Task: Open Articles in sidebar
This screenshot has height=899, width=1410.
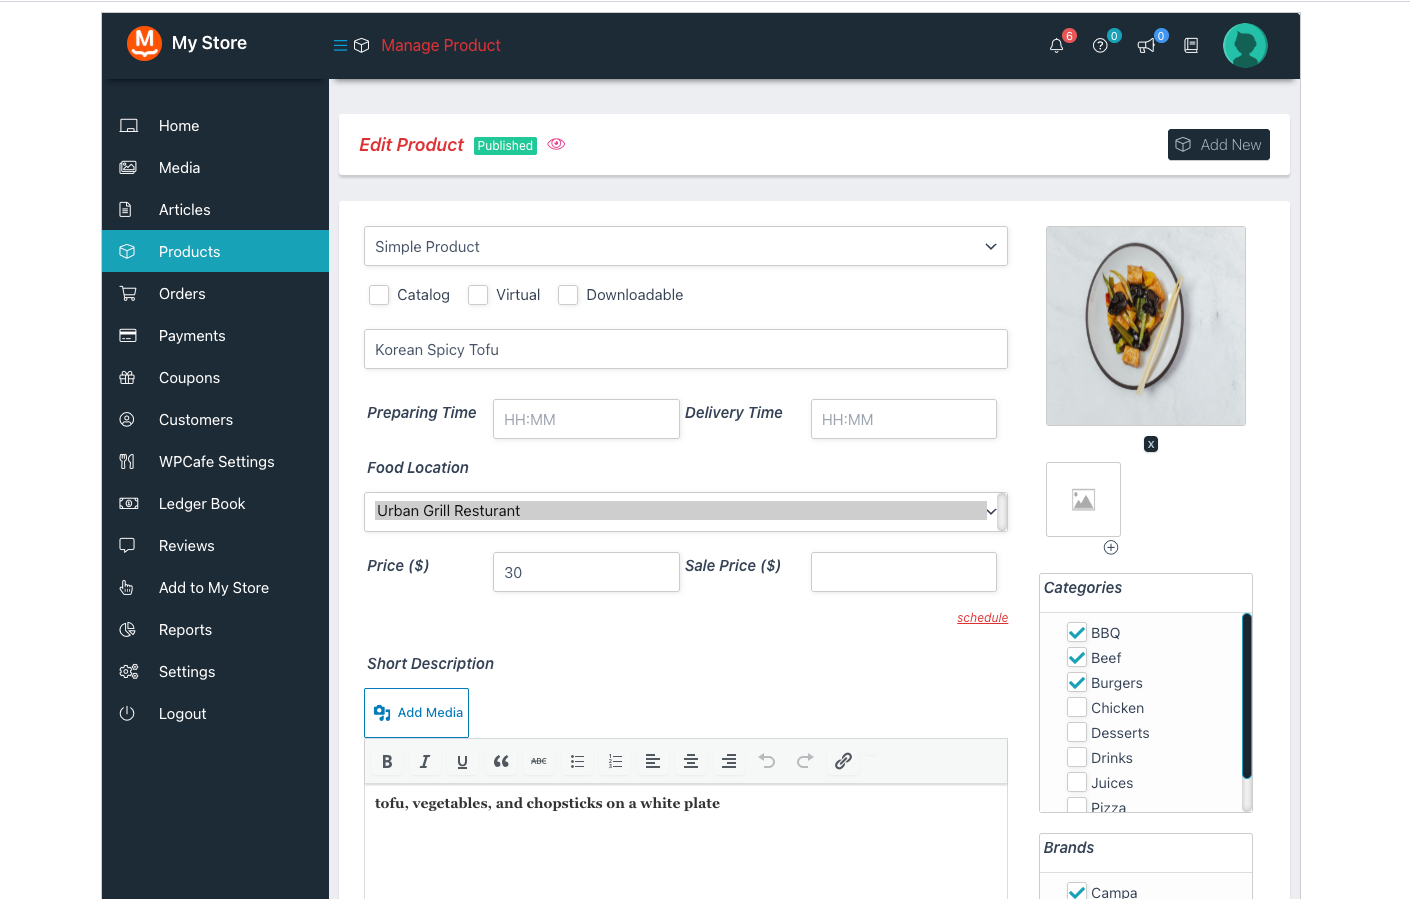Action: coord(215,210)
